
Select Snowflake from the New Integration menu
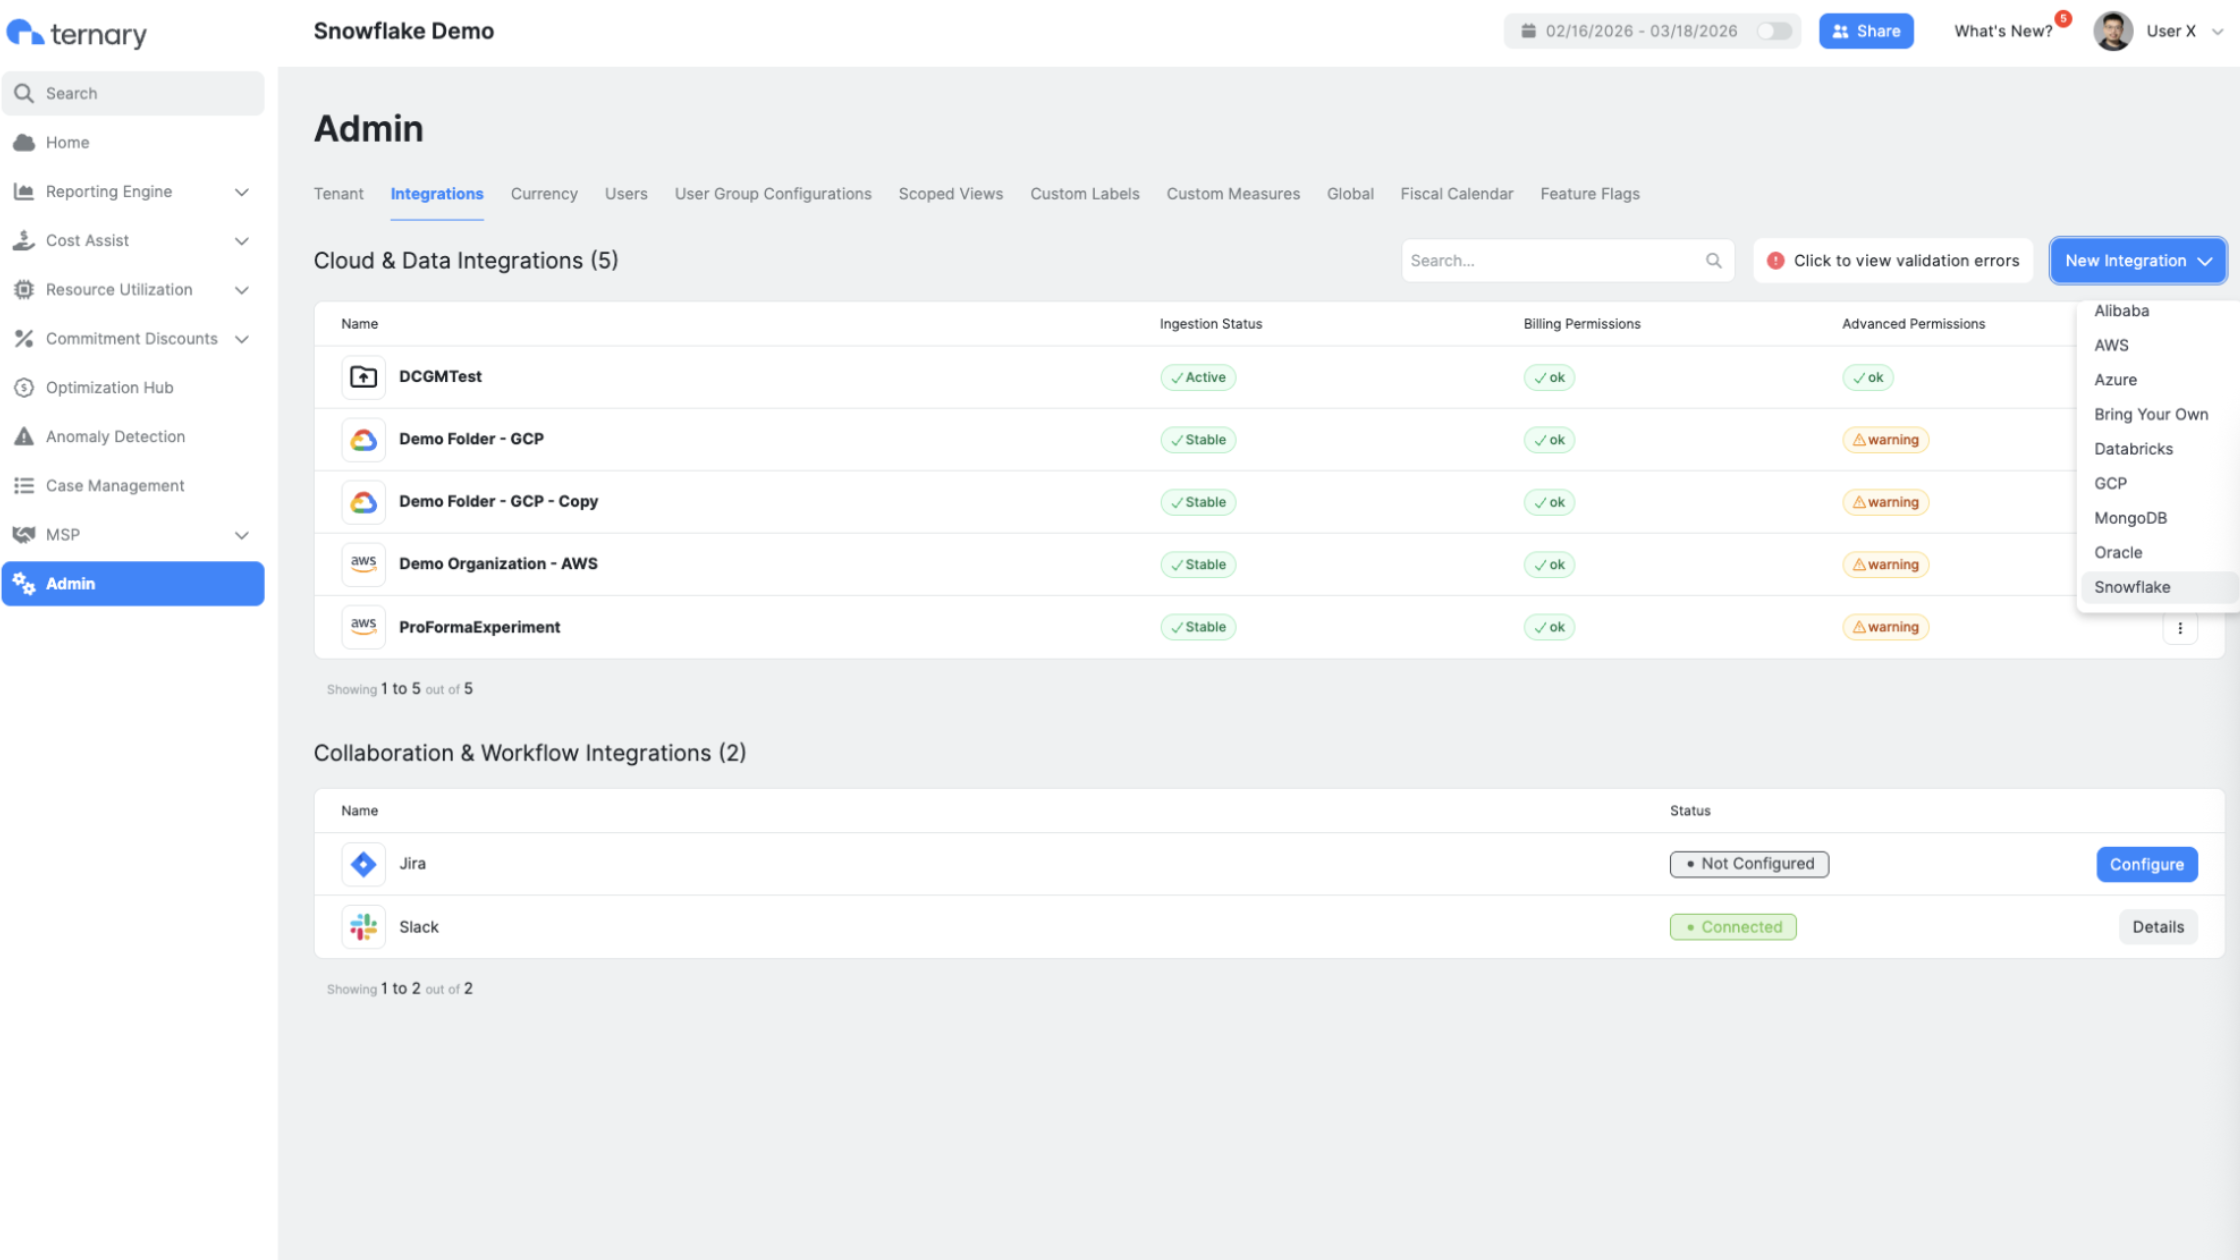[x=2132, y=587]
